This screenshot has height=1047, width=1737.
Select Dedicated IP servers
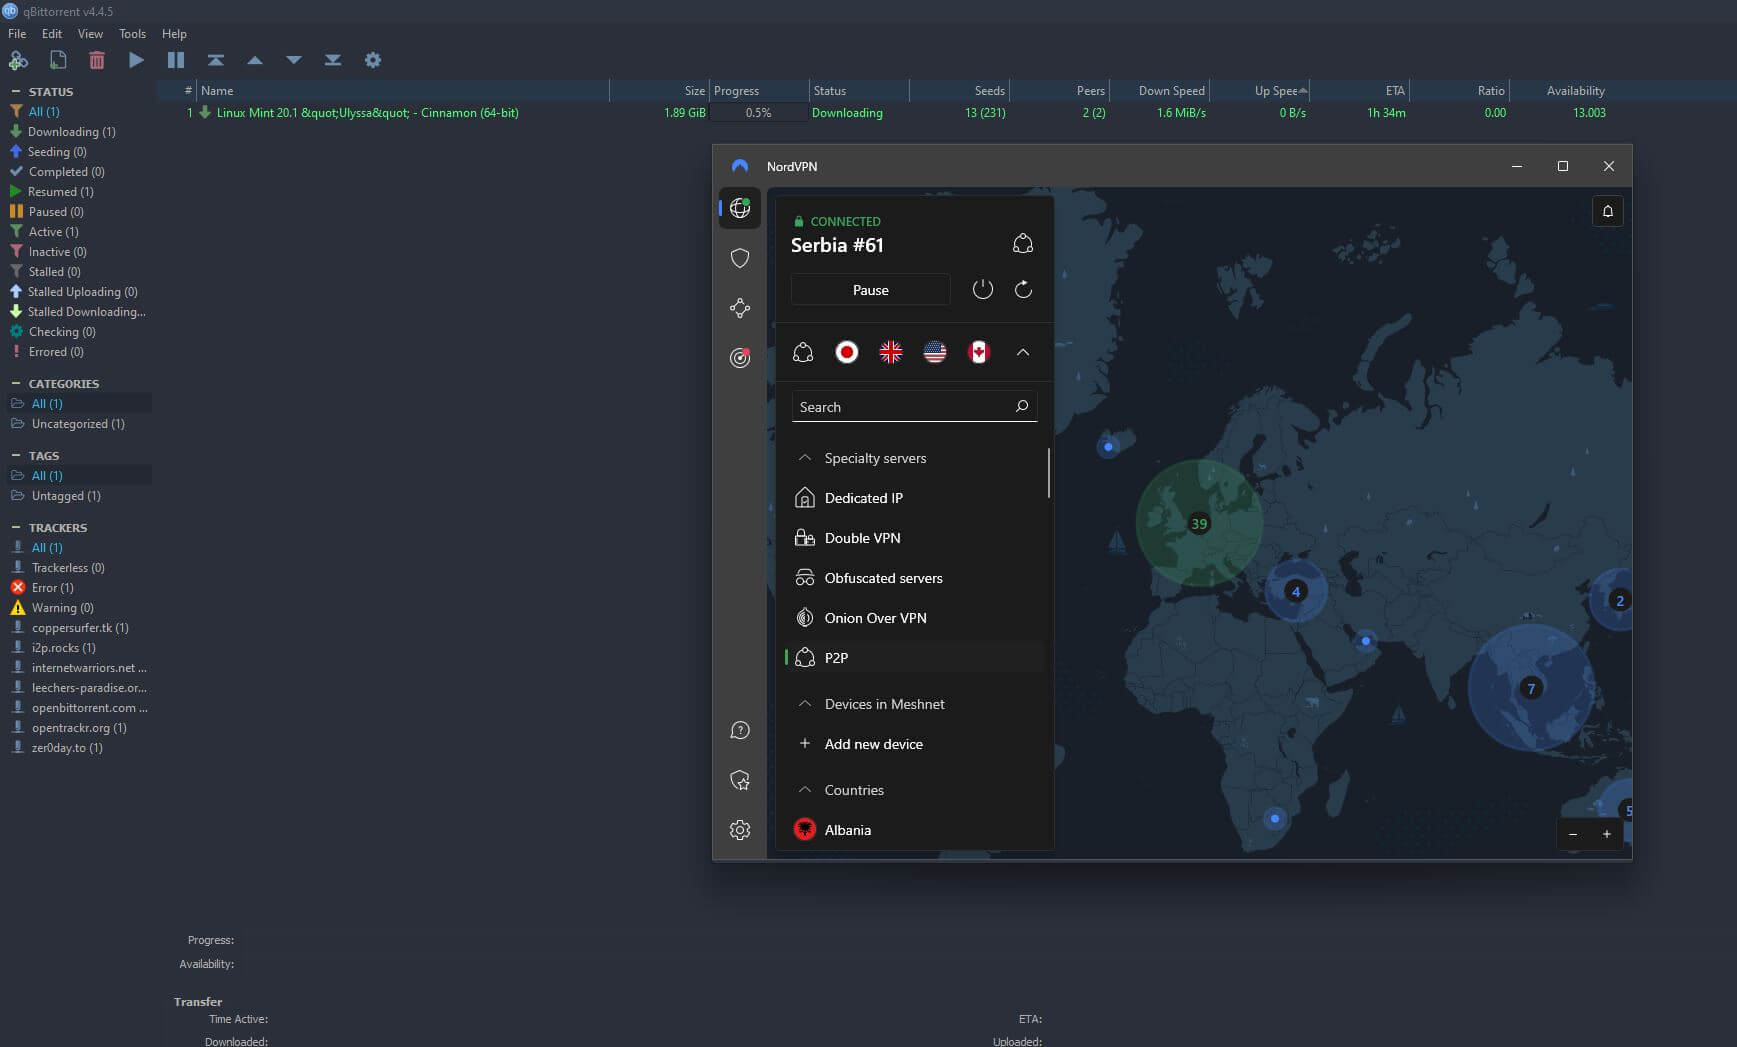click(x=915, y=498)
